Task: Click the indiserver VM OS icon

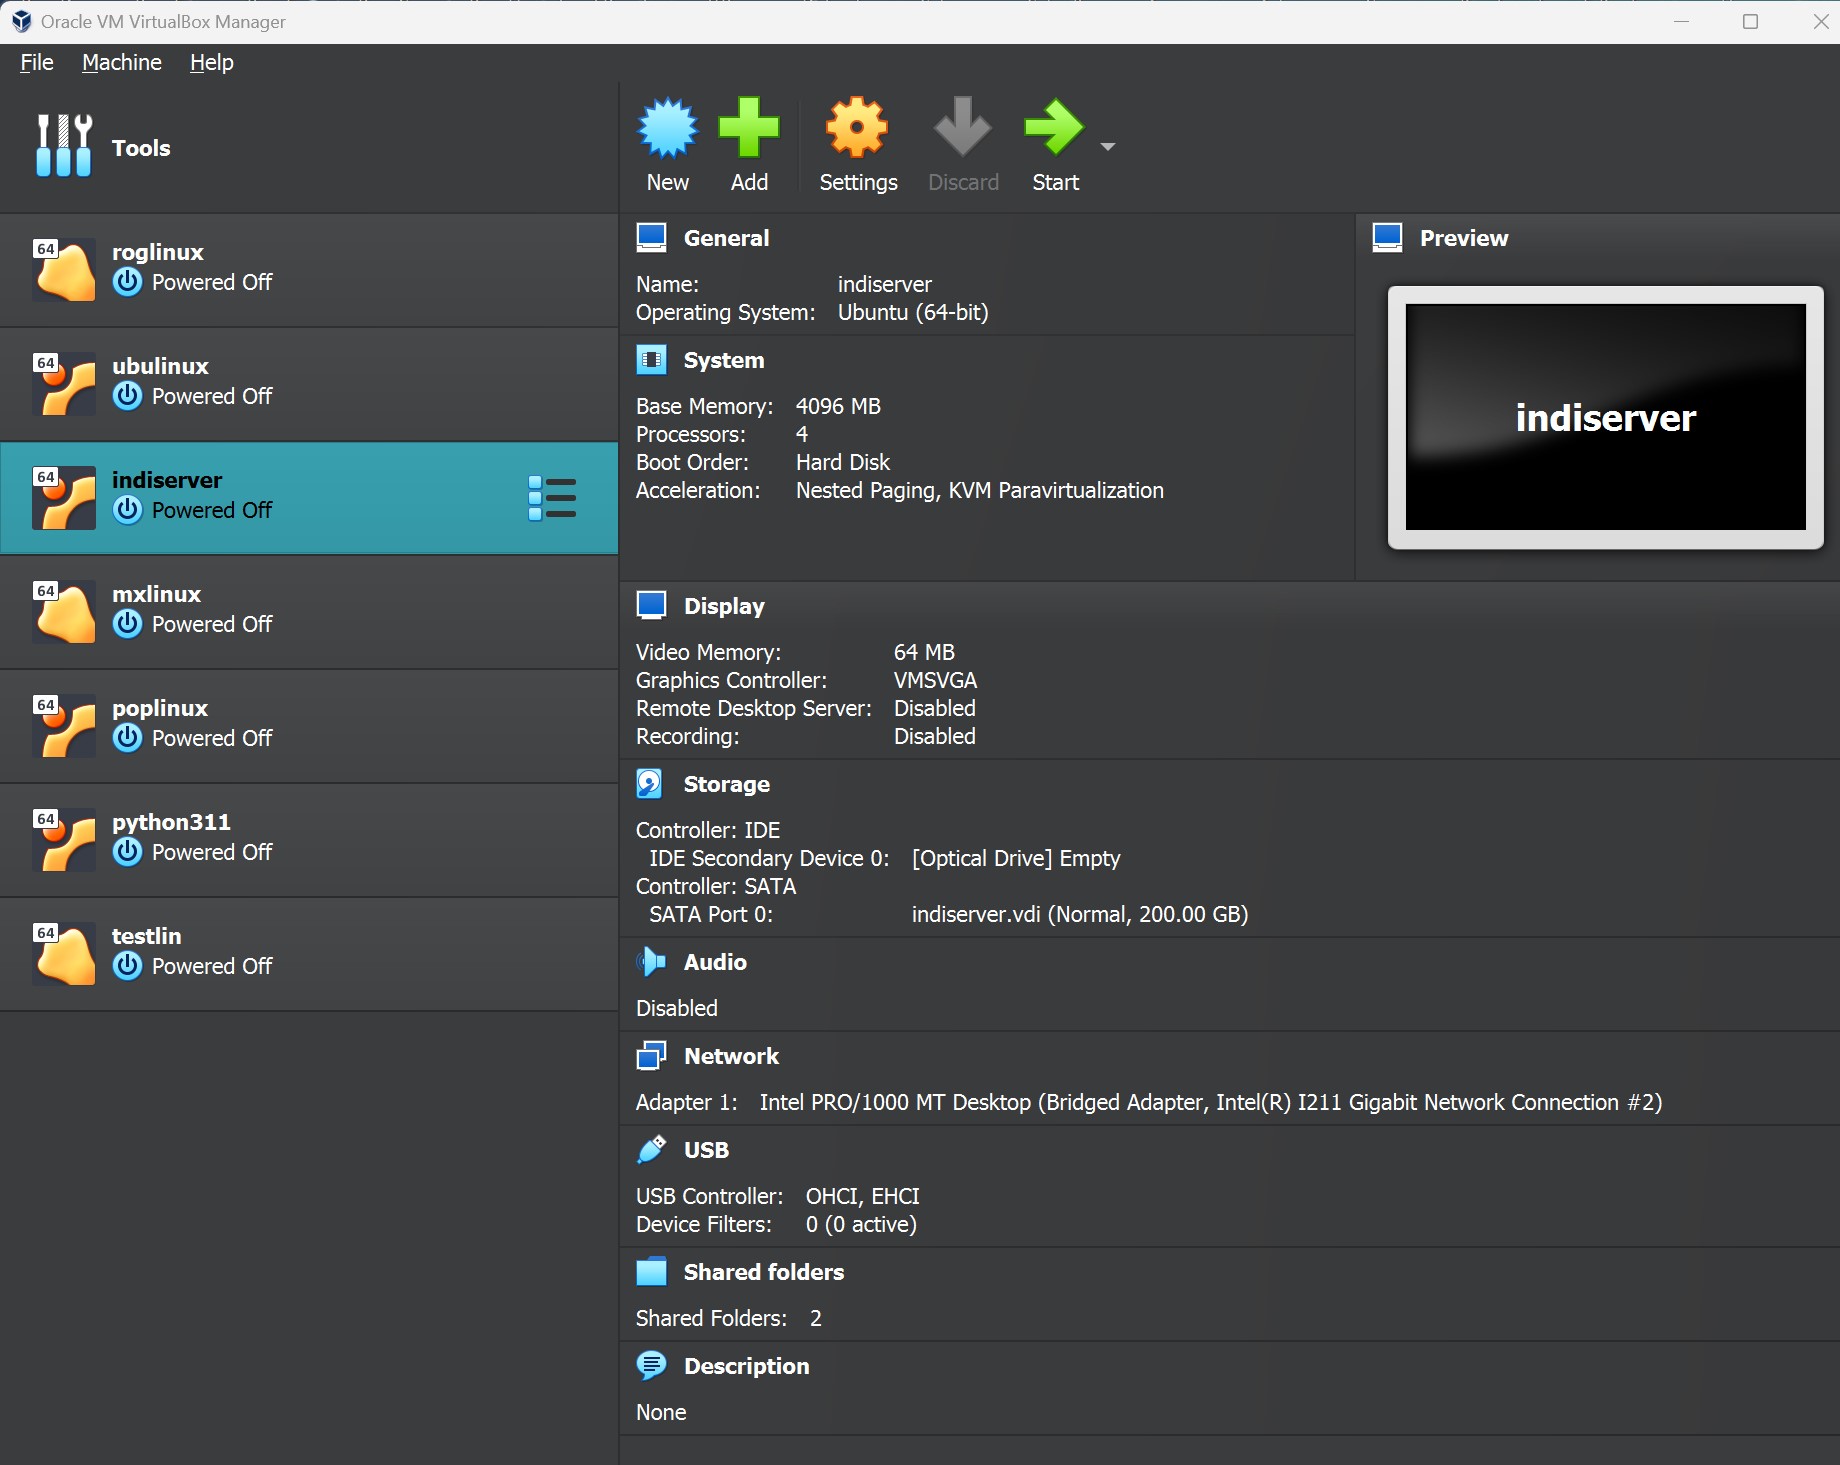Action: tap(64, 497)
